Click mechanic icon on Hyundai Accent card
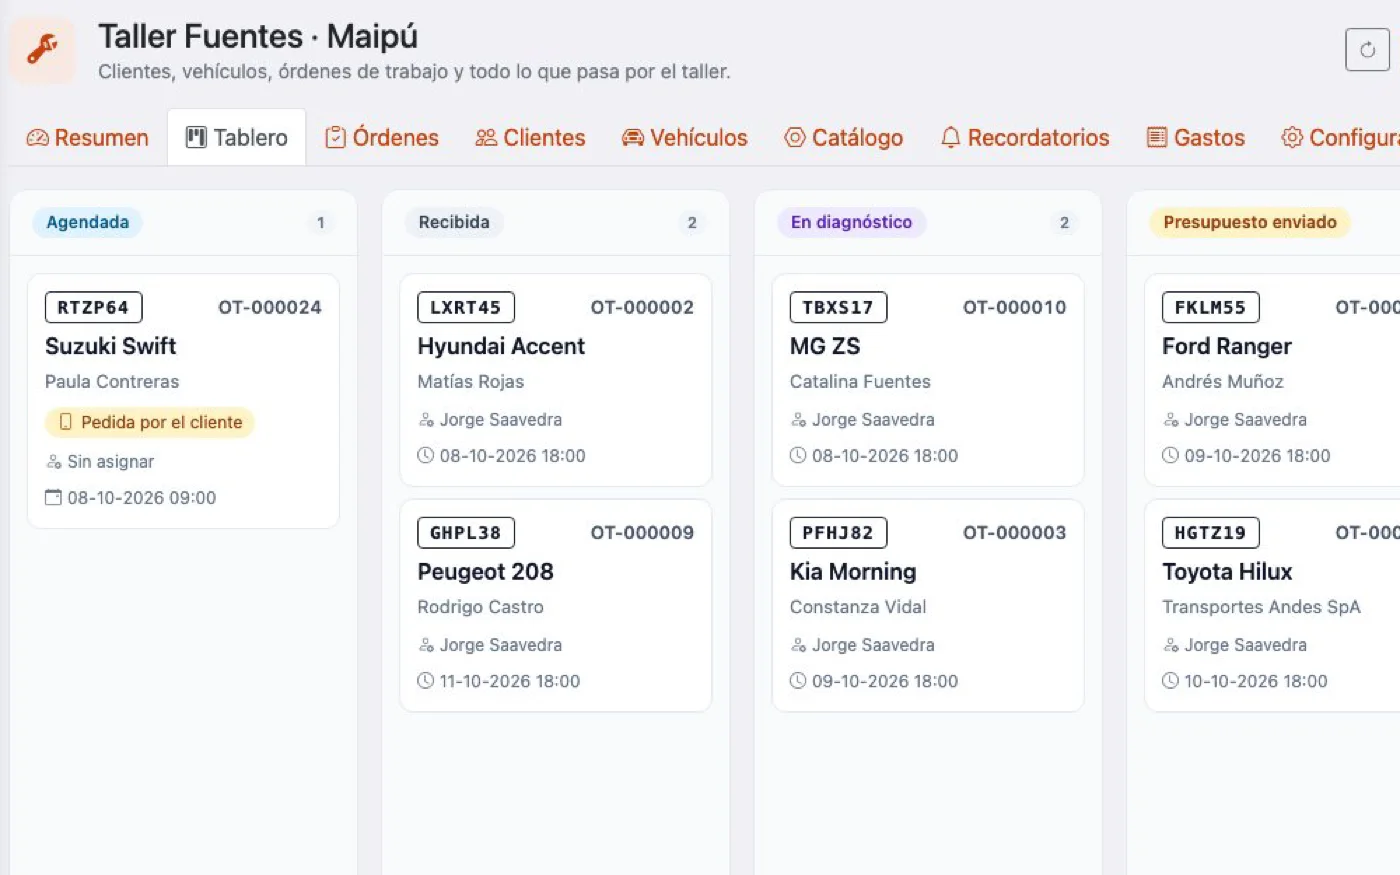Screen dimensions: 1400x875 click(x=426, y=420)
